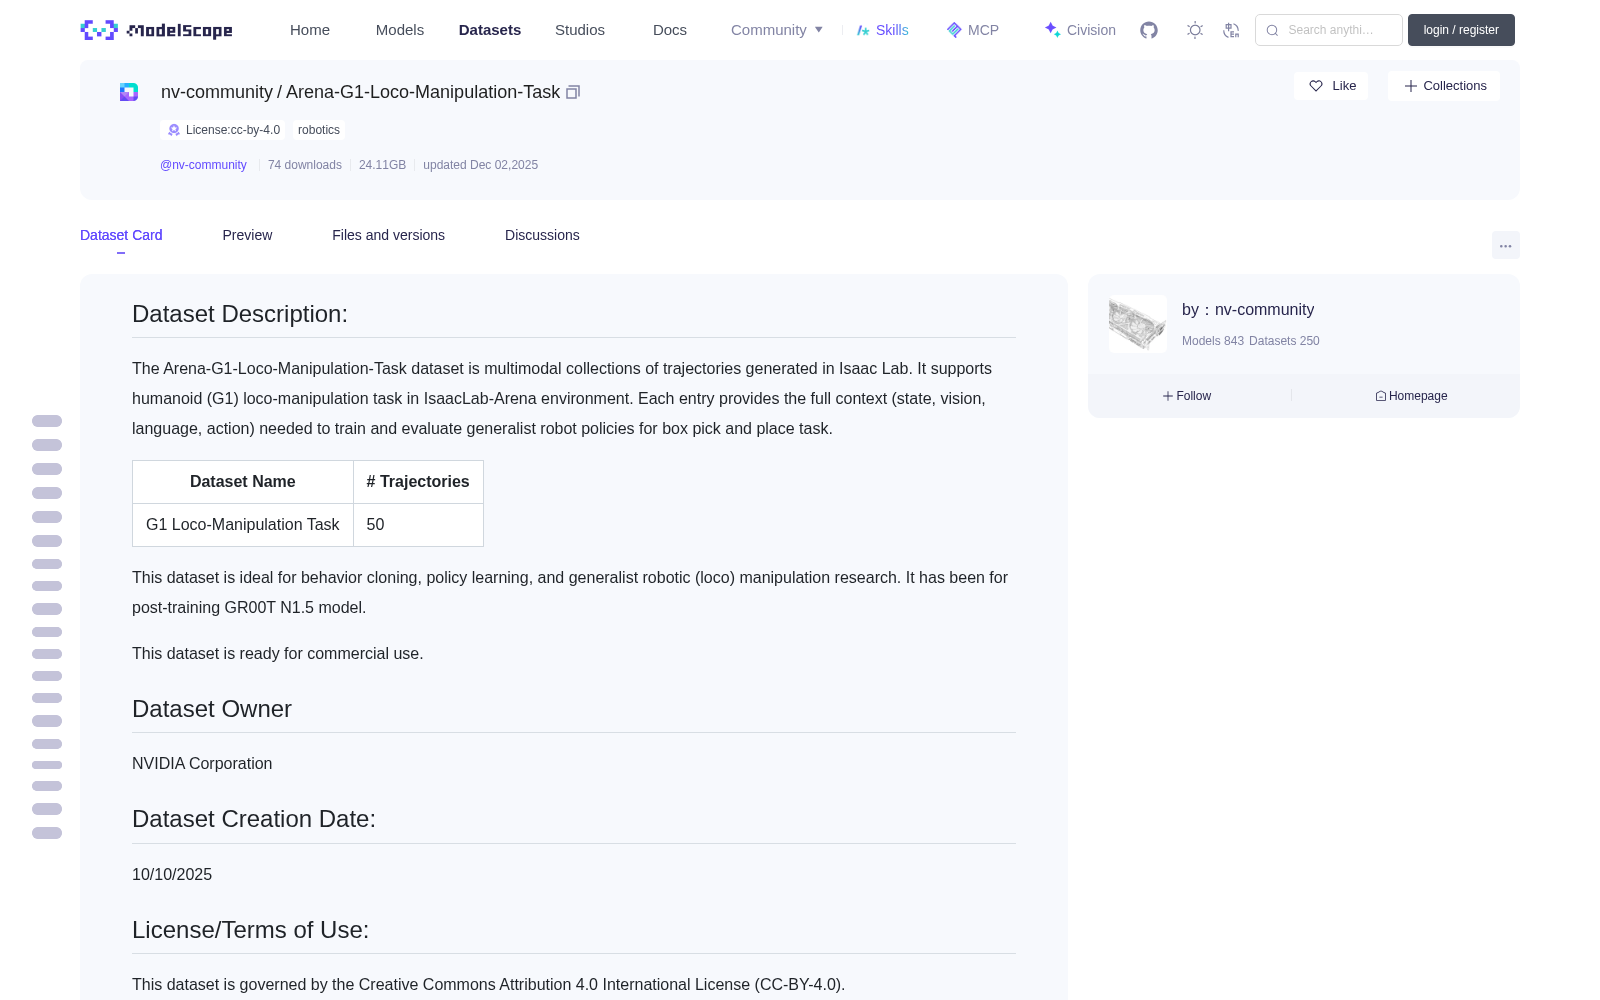Copy dataset name with the copy icon
The width and height of the screenshot is (1600, 1000).
(x=573, y=92)
